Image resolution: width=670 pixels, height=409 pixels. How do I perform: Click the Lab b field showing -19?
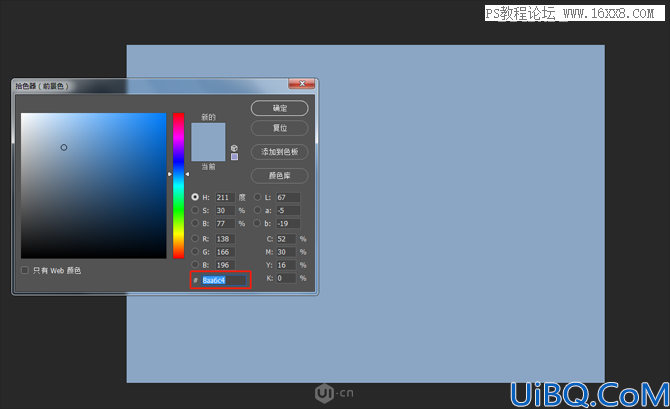click(288, 224)
